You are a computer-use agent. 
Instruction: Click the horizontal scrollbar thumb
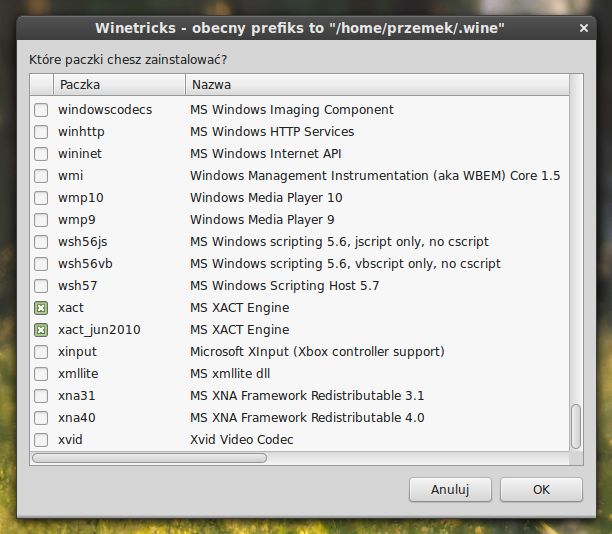point(149,457)
